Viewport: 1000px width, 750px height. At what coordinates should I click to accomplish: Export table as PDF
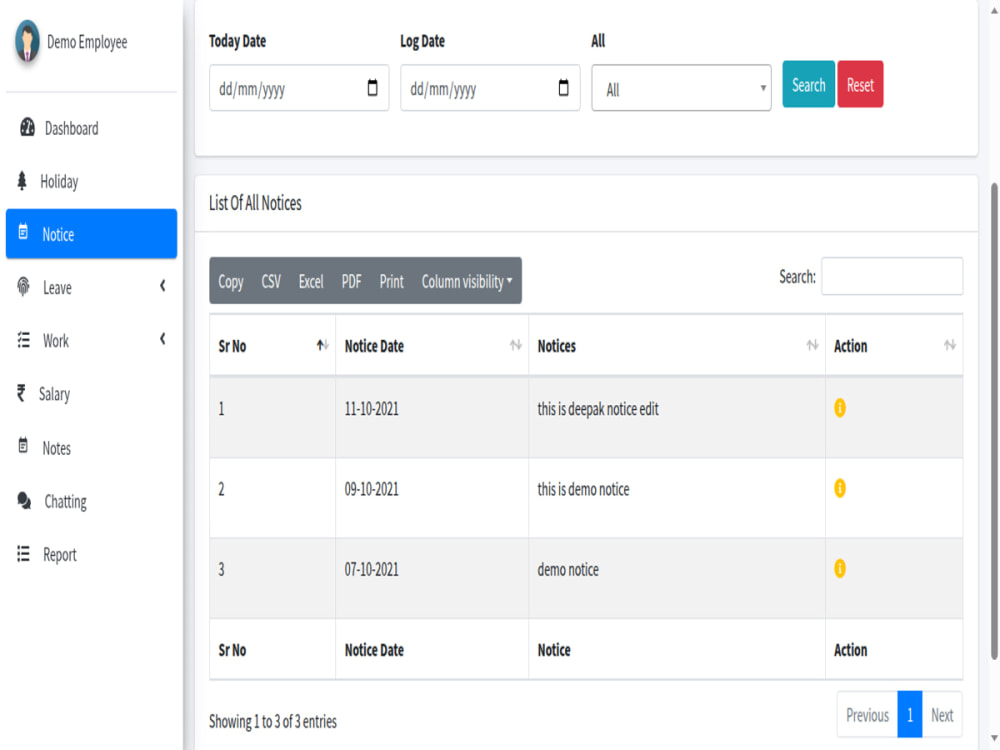(x=351, y=281)
